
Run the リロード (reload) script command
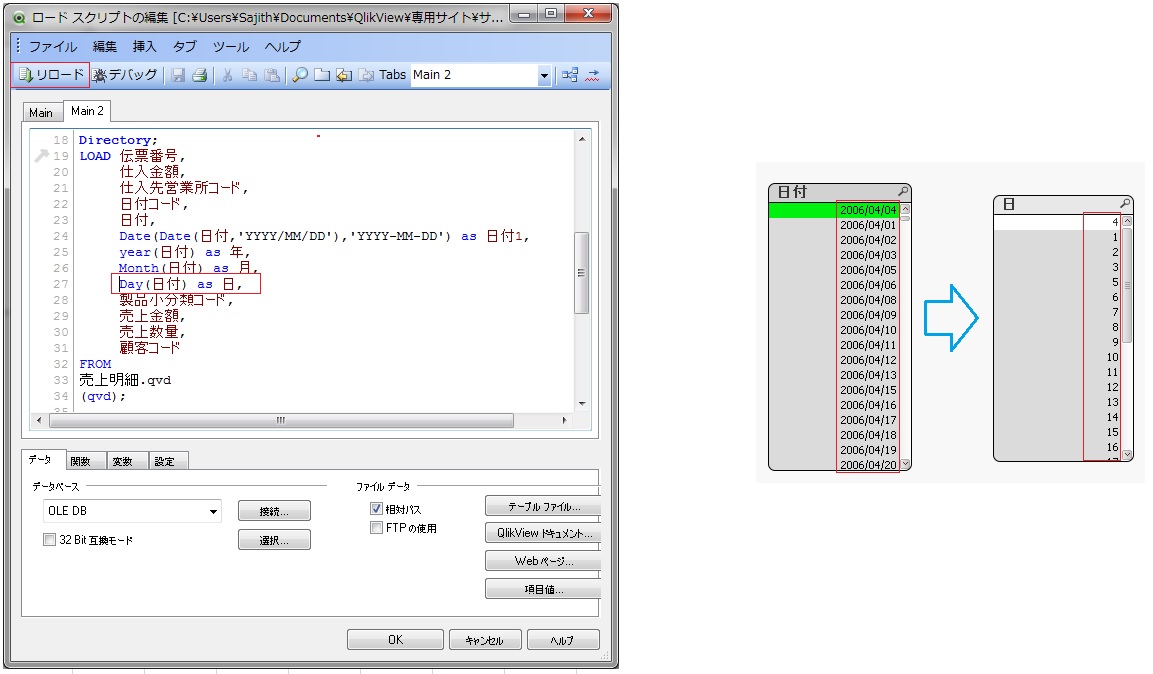click(49, 75)
